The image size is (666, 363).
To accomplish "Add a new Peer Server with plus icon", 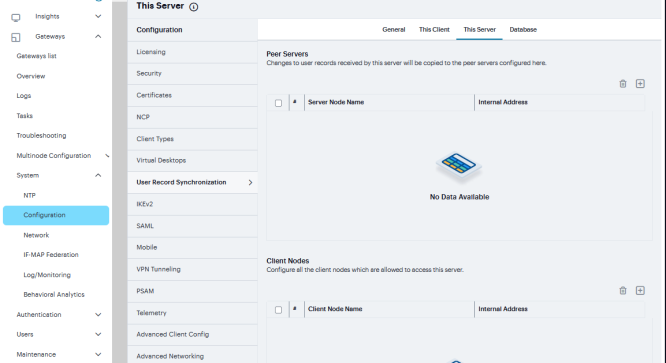I will [640, 84].
